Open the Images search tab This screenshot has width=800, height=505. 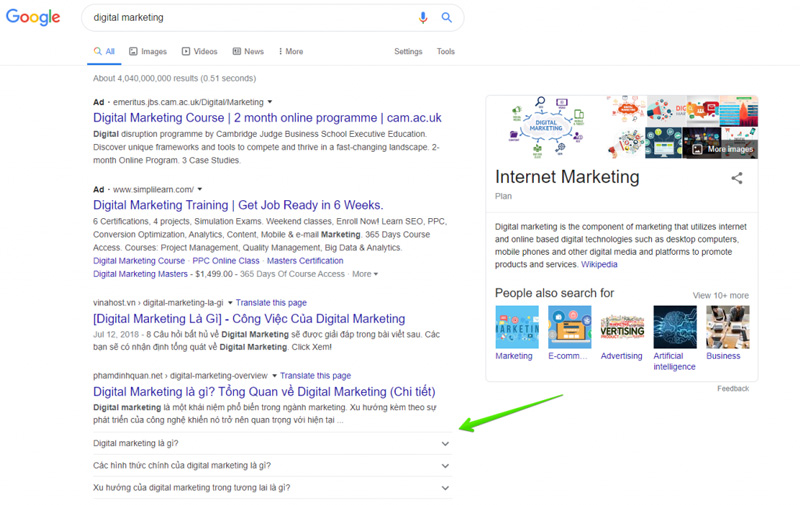click(x=147, y=51)
